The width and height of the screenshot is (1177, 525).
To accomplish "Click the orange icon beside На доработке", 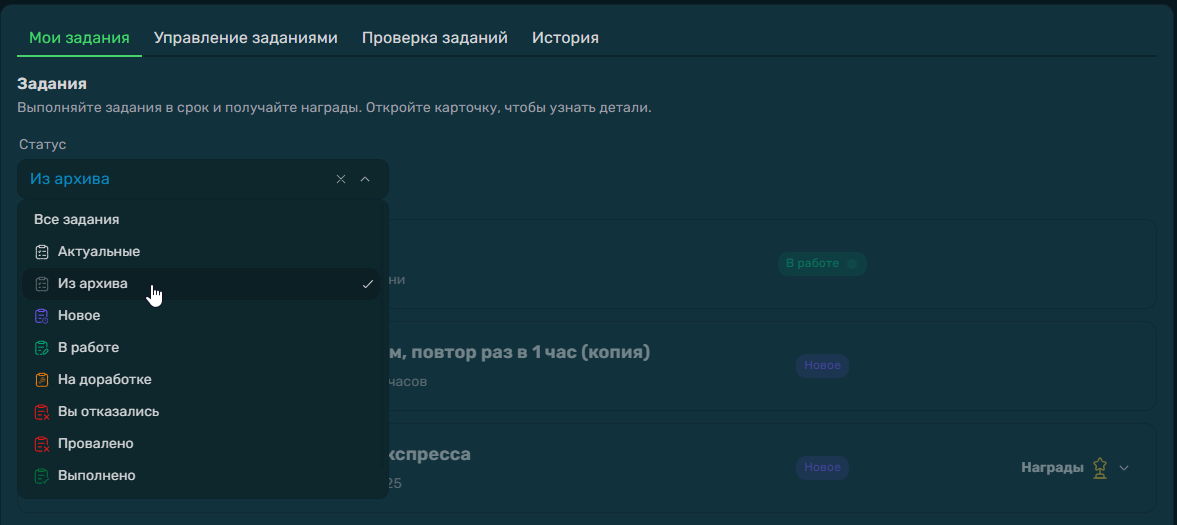I will pyautogui.click(x=41, y=380).
